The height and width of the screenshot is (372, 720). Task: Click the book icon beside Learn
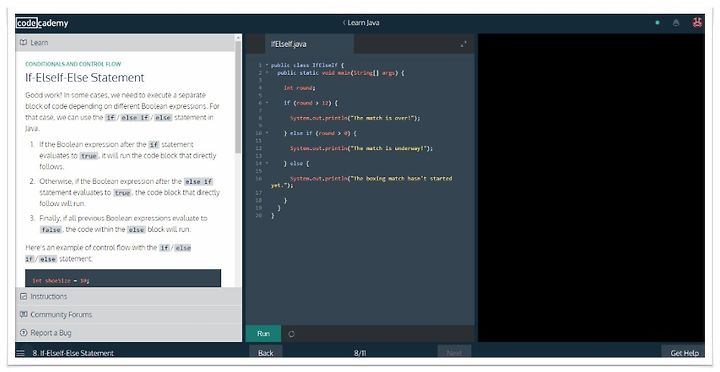[x=23, y=42]
